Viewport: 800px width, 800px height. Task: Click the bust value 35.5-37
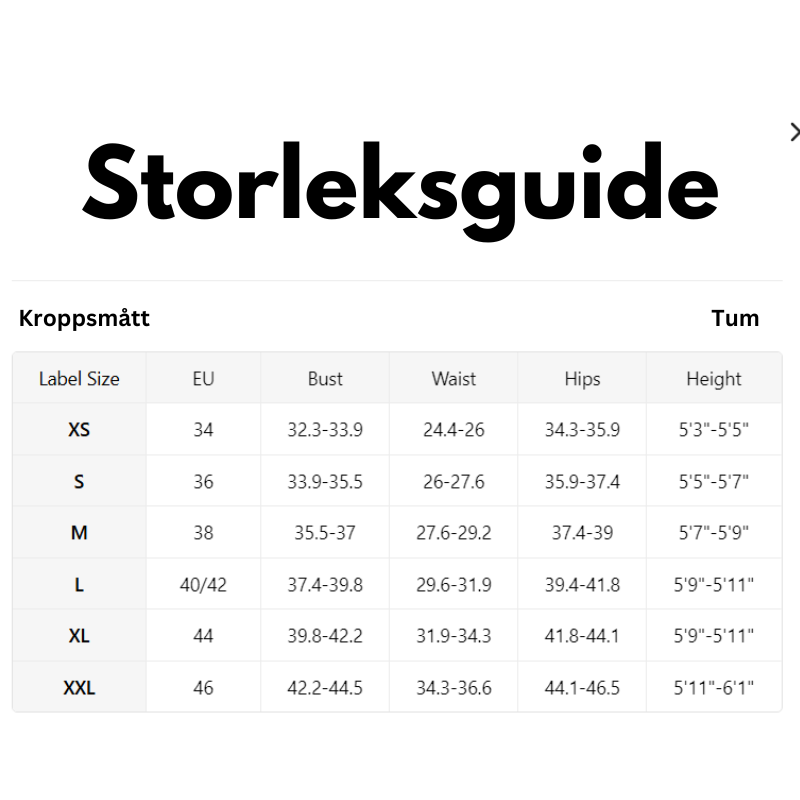pyautogui.click(x=325, y=533)
